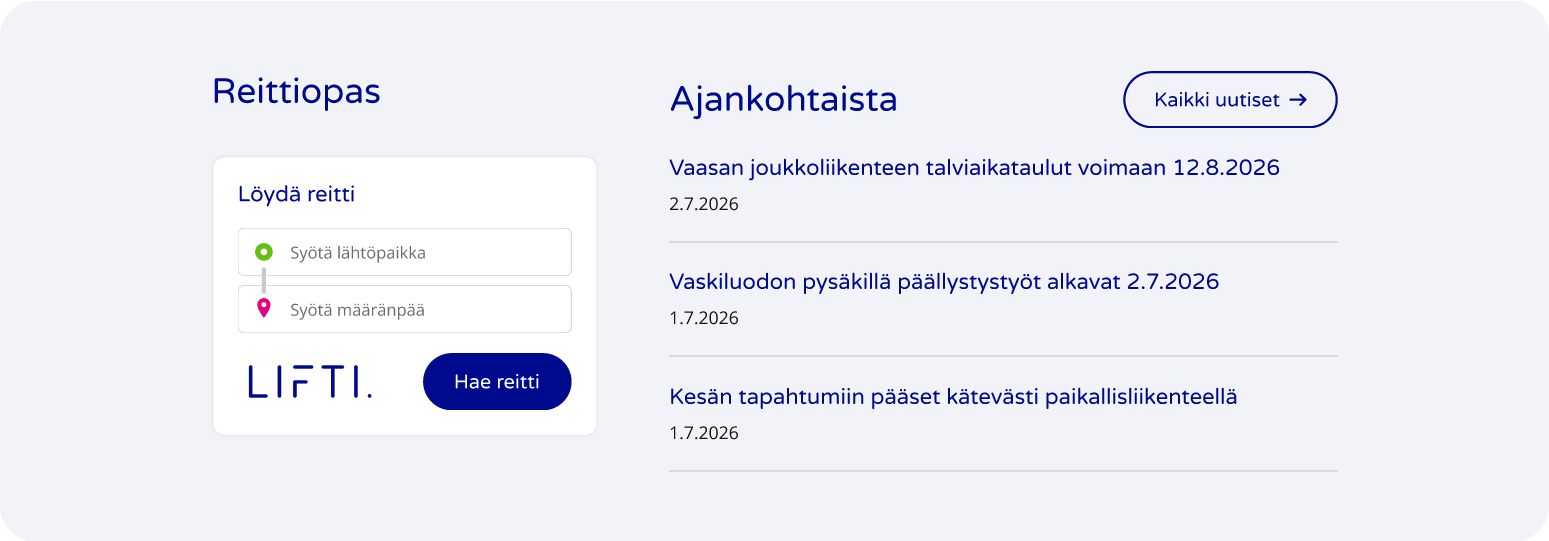Focus the Syötä lähtöpaikka field
The width and height of the screenshot is (1549, 541).
click(405, 252)
